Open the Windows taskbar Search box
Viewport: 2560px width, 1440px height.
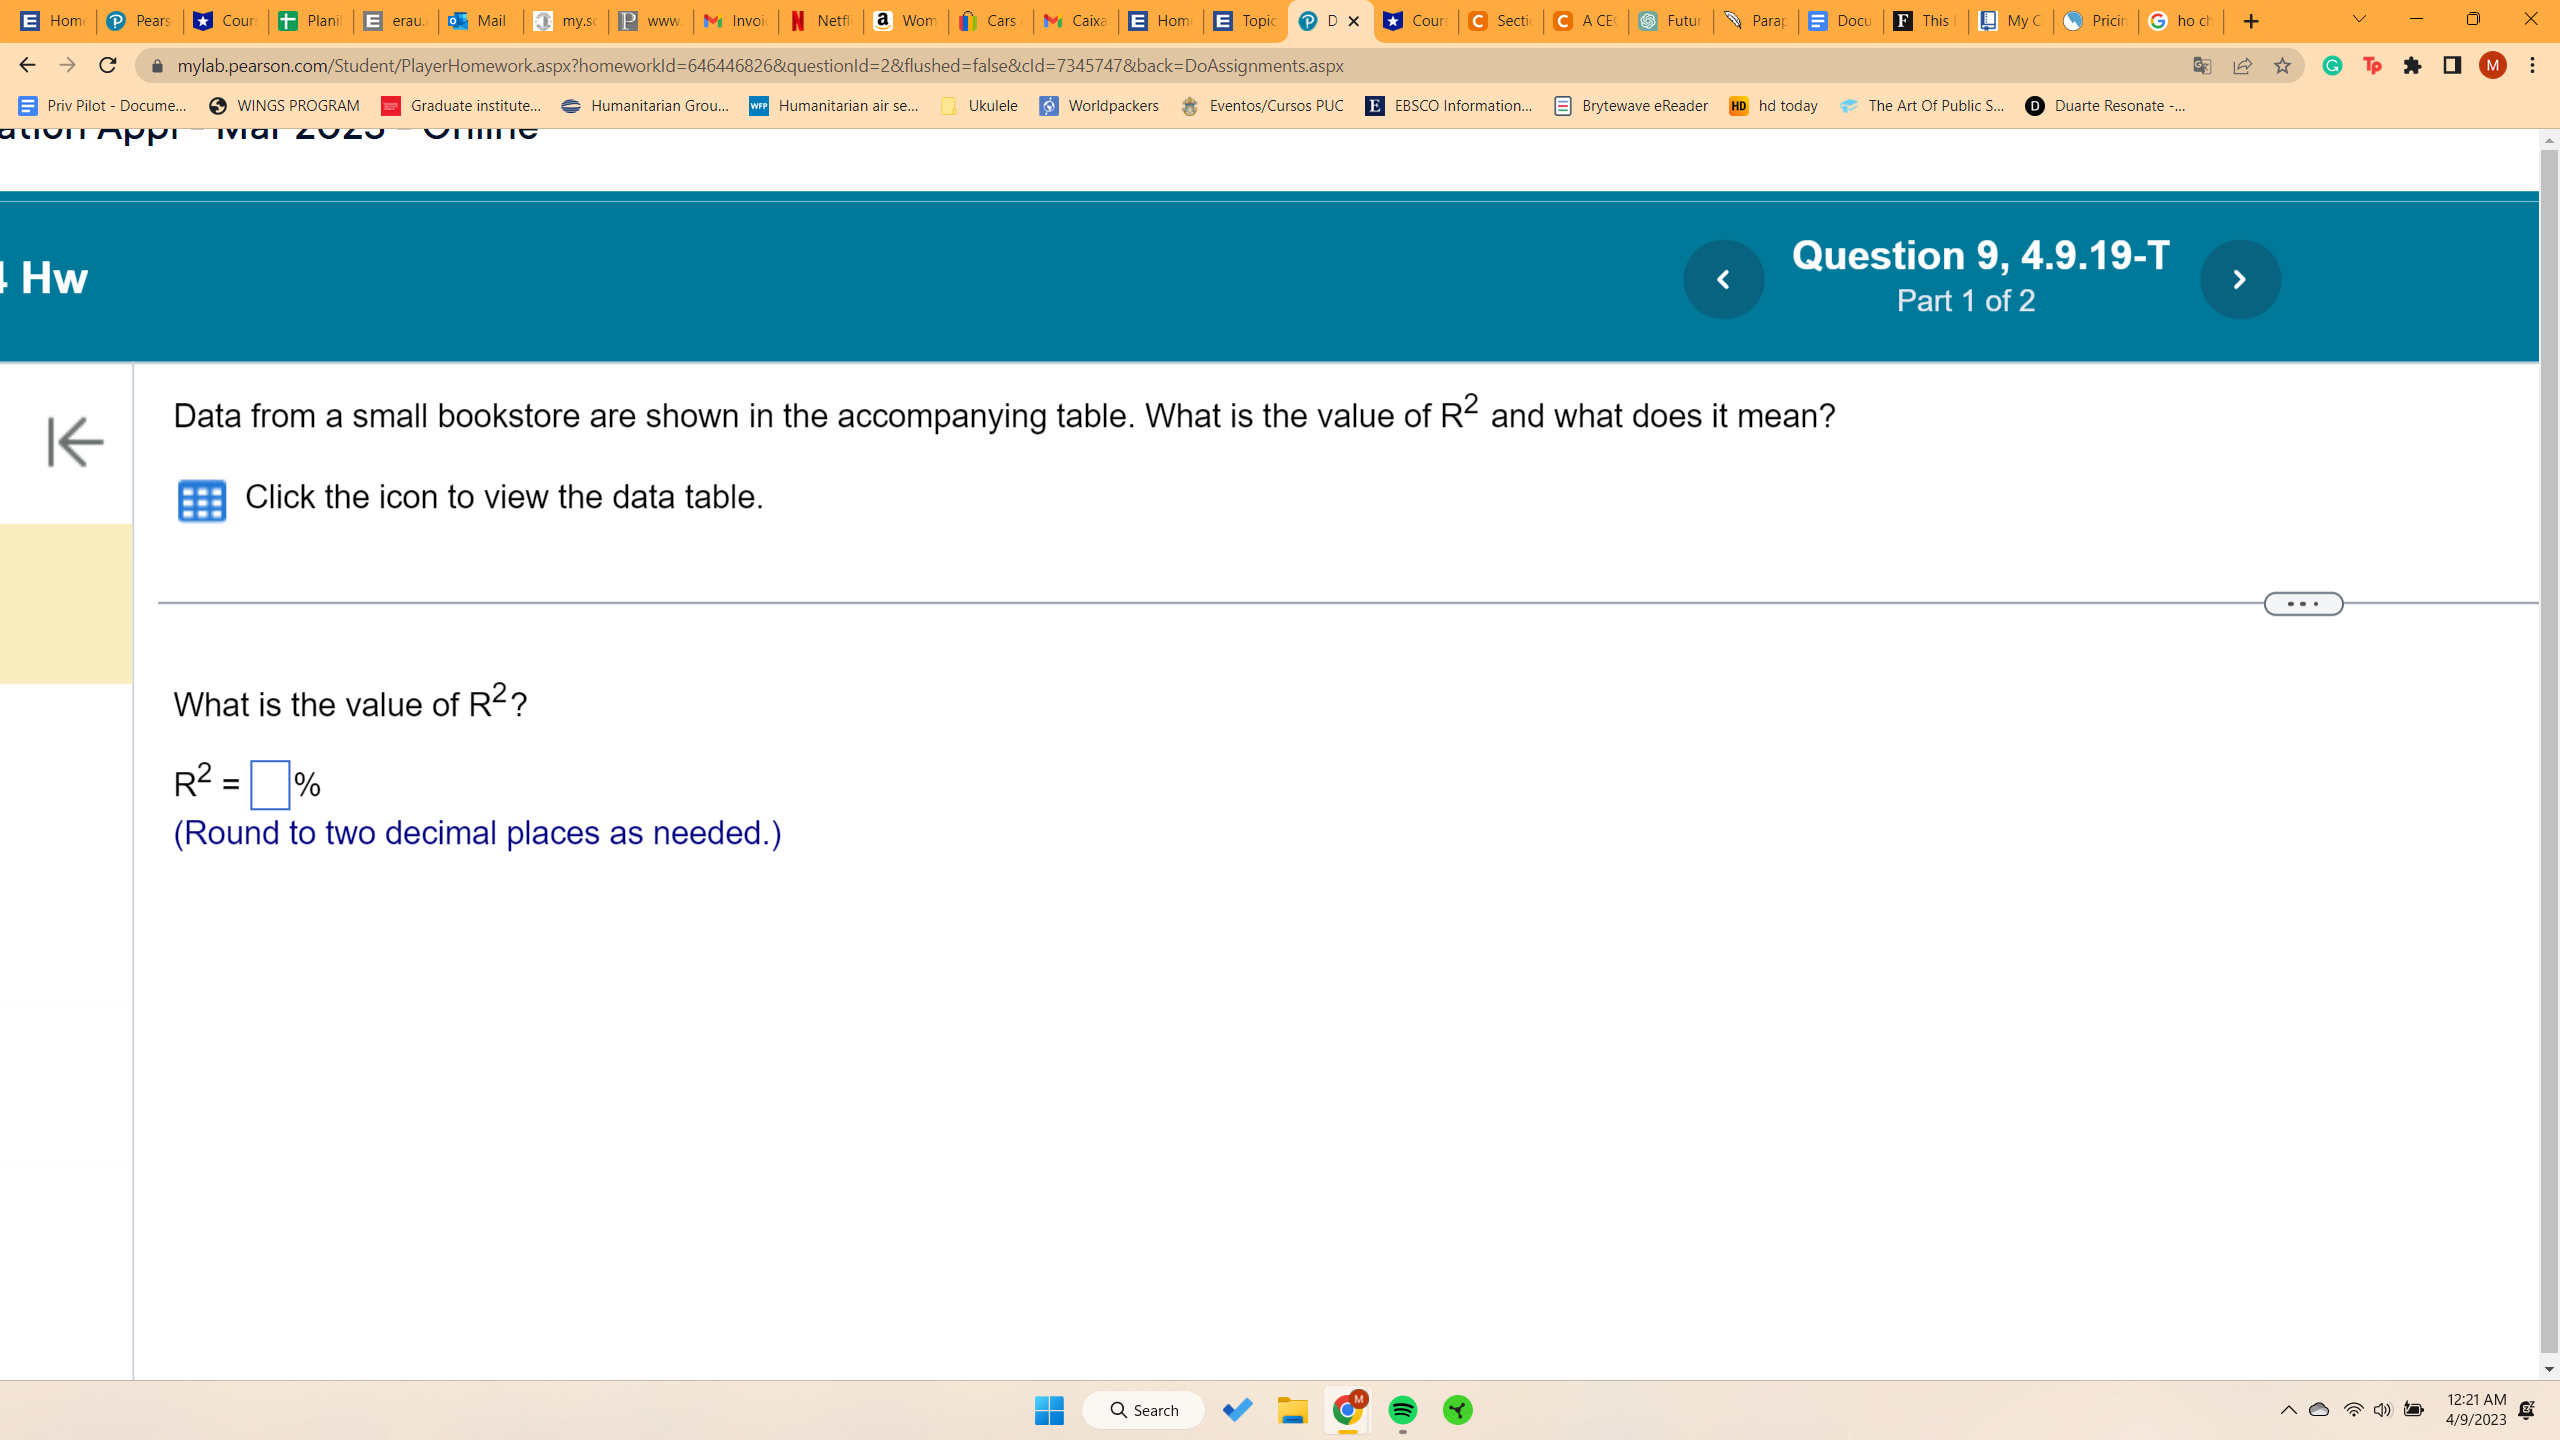coord(1143,1410)
